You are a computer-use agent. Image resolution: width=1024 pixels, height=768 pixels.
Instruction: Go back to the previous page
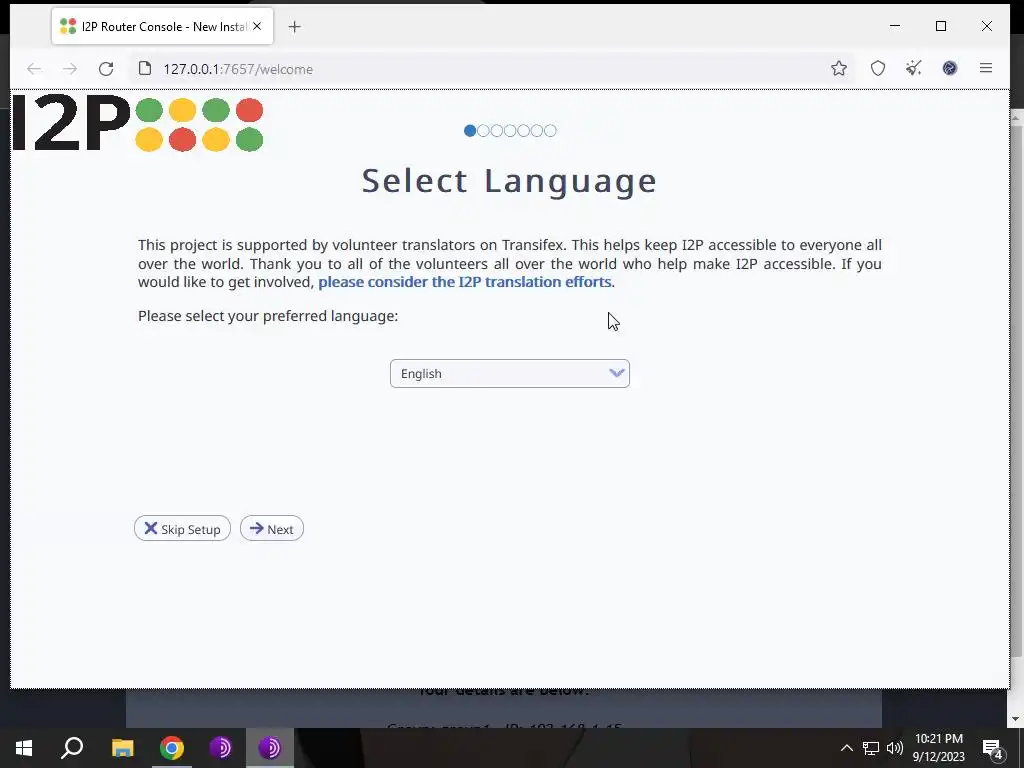coord(34,69)
